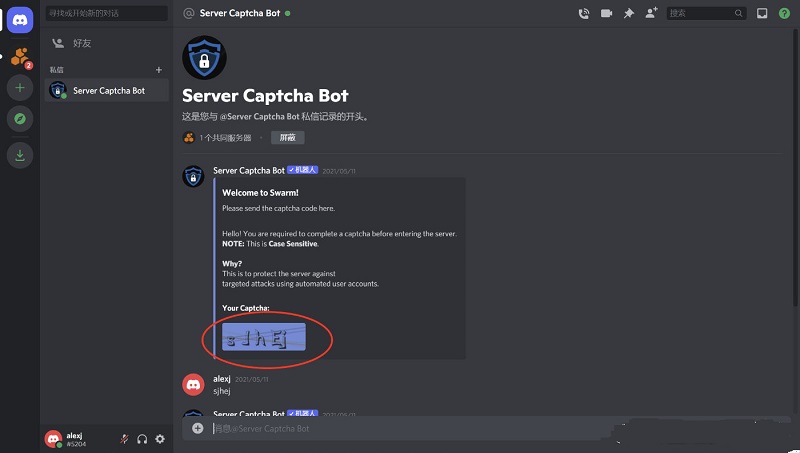
Task: Toggle headphone deafen
Action: pyautogui.click(x=142, y=439)
